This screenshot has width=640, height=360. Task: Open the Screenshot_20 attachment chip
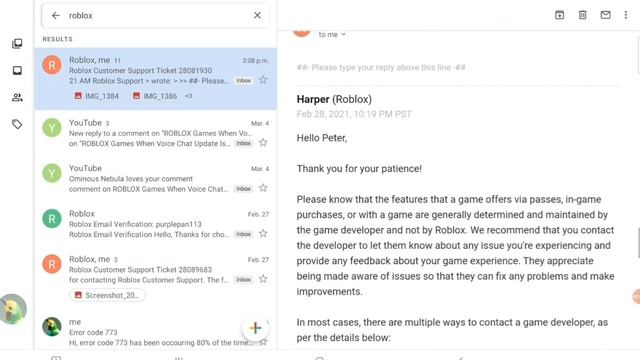tap(108, 295)
